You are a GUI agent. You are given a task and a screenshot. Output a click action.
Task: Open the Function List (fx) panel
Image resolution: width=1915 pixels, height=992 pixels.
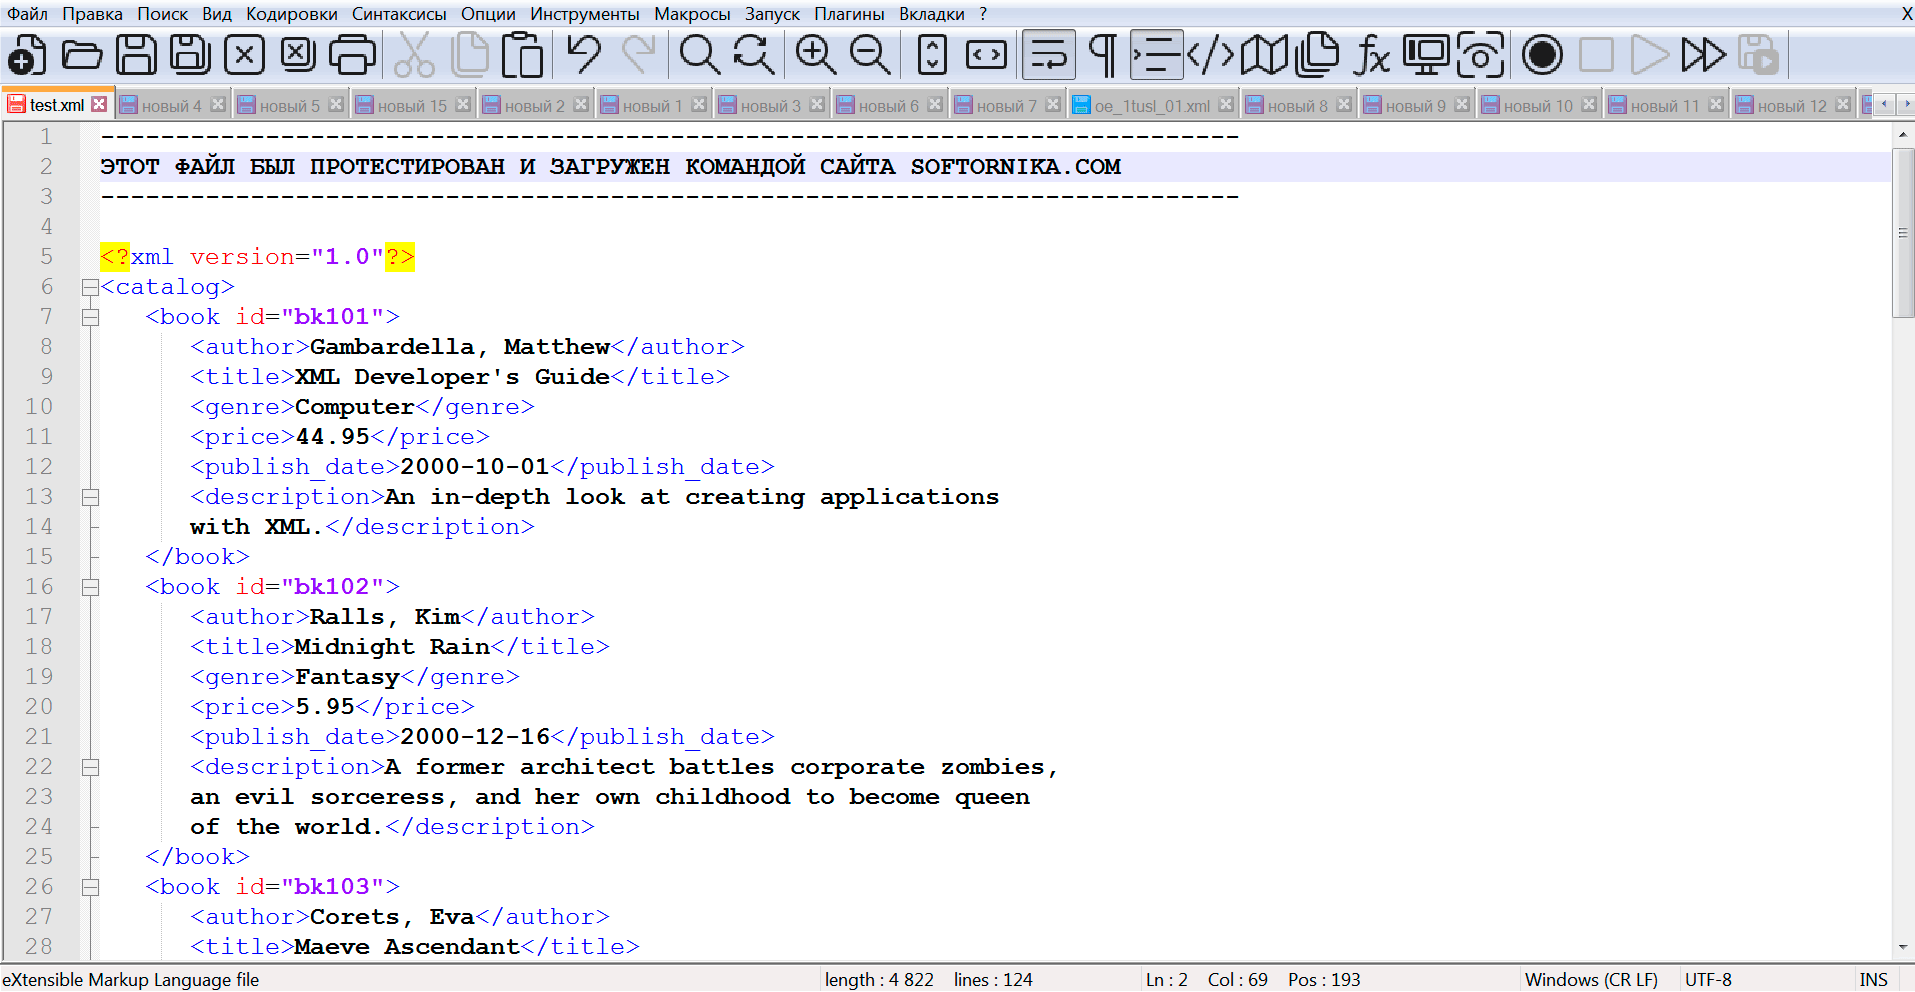pos(1371,55)
